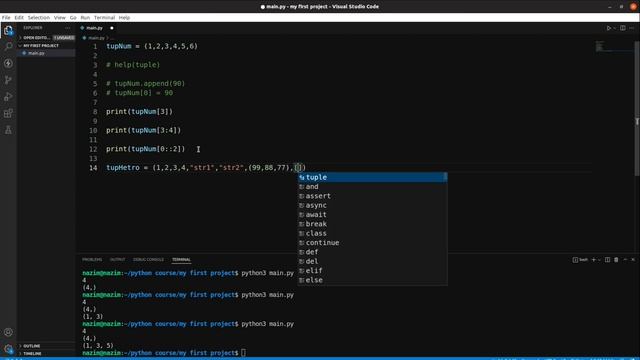Open the Explorer view in activity bar
The image size is (640, 360).
click(8, 31)
